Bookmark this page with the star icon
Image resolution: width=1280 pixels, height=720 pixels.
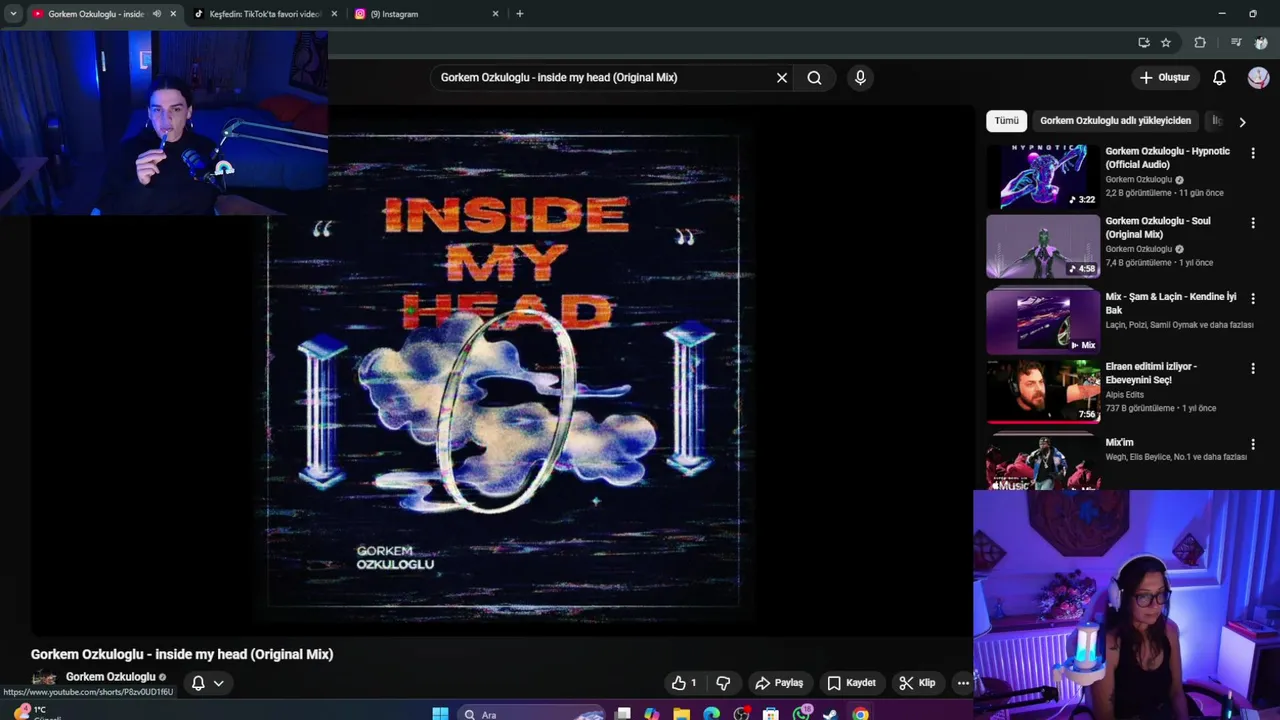point(1166,43)
